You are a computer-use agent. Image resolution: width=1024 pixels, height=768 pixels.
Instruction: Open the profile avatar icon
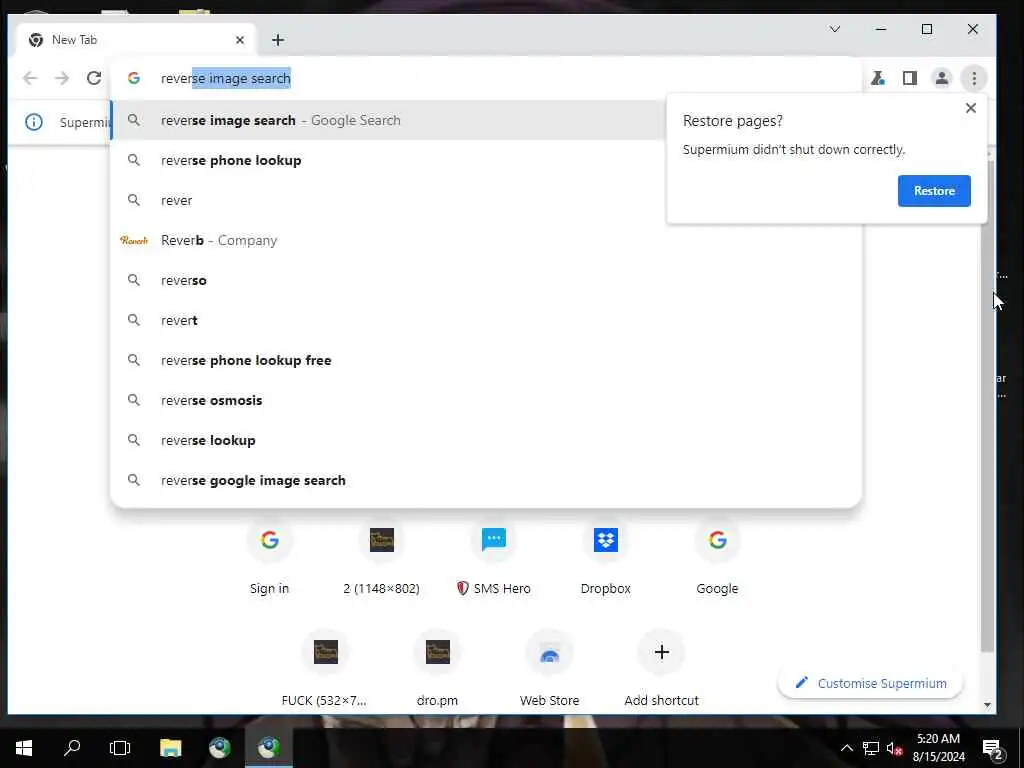coord(942,78)
